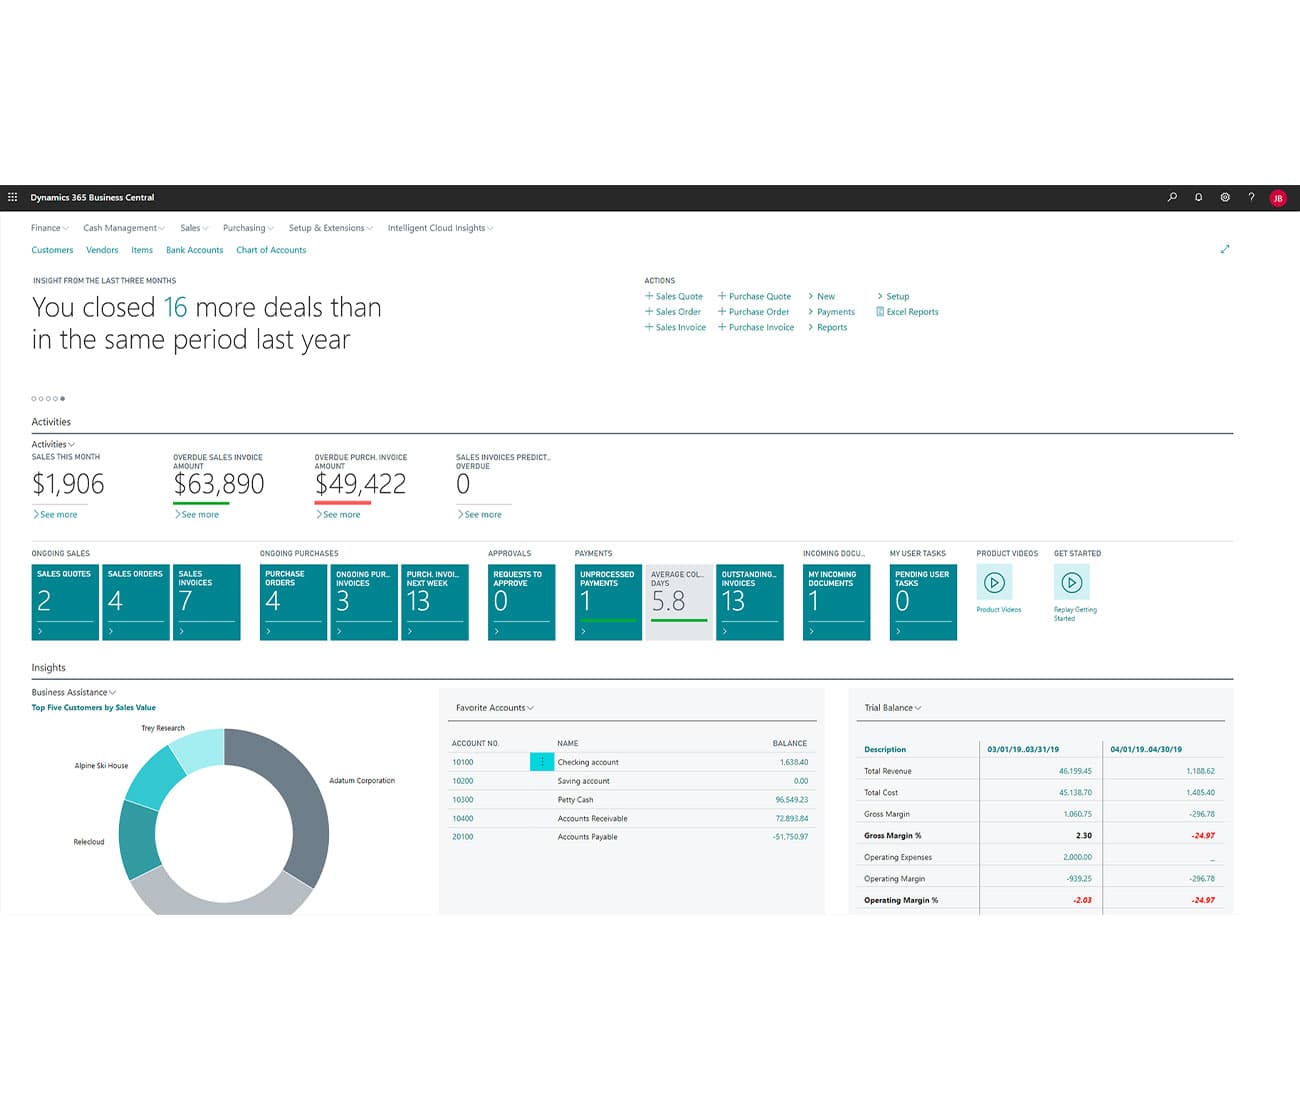This screenshot has height=1100, width=1300.
Task: Open the Sales Invoices tile
Action: [x=207, y=602]
